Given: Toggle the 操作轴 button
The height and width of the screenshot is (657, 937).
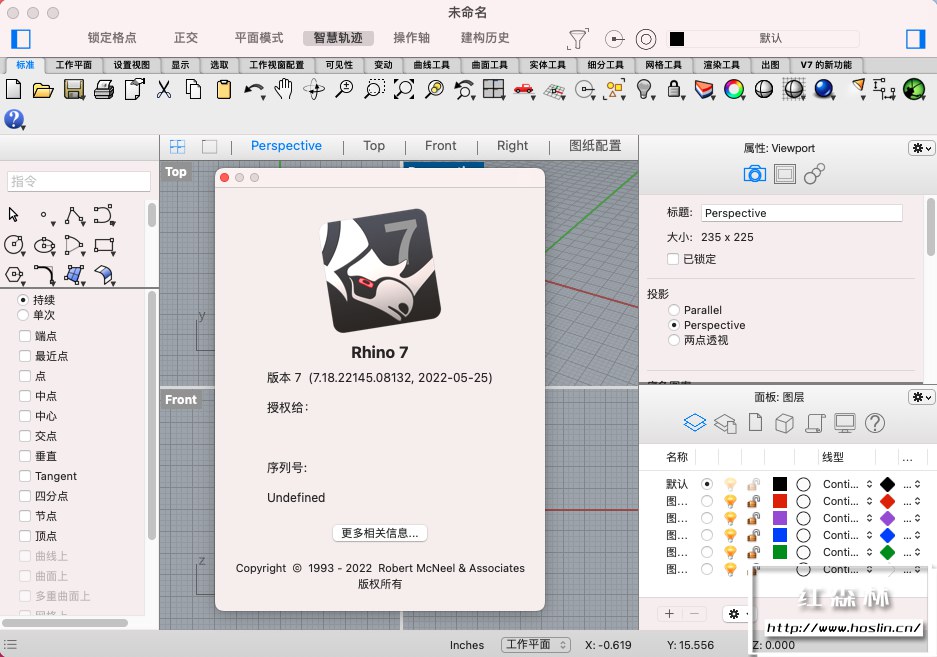Looking at the screenshot, I should coord(411,38).
